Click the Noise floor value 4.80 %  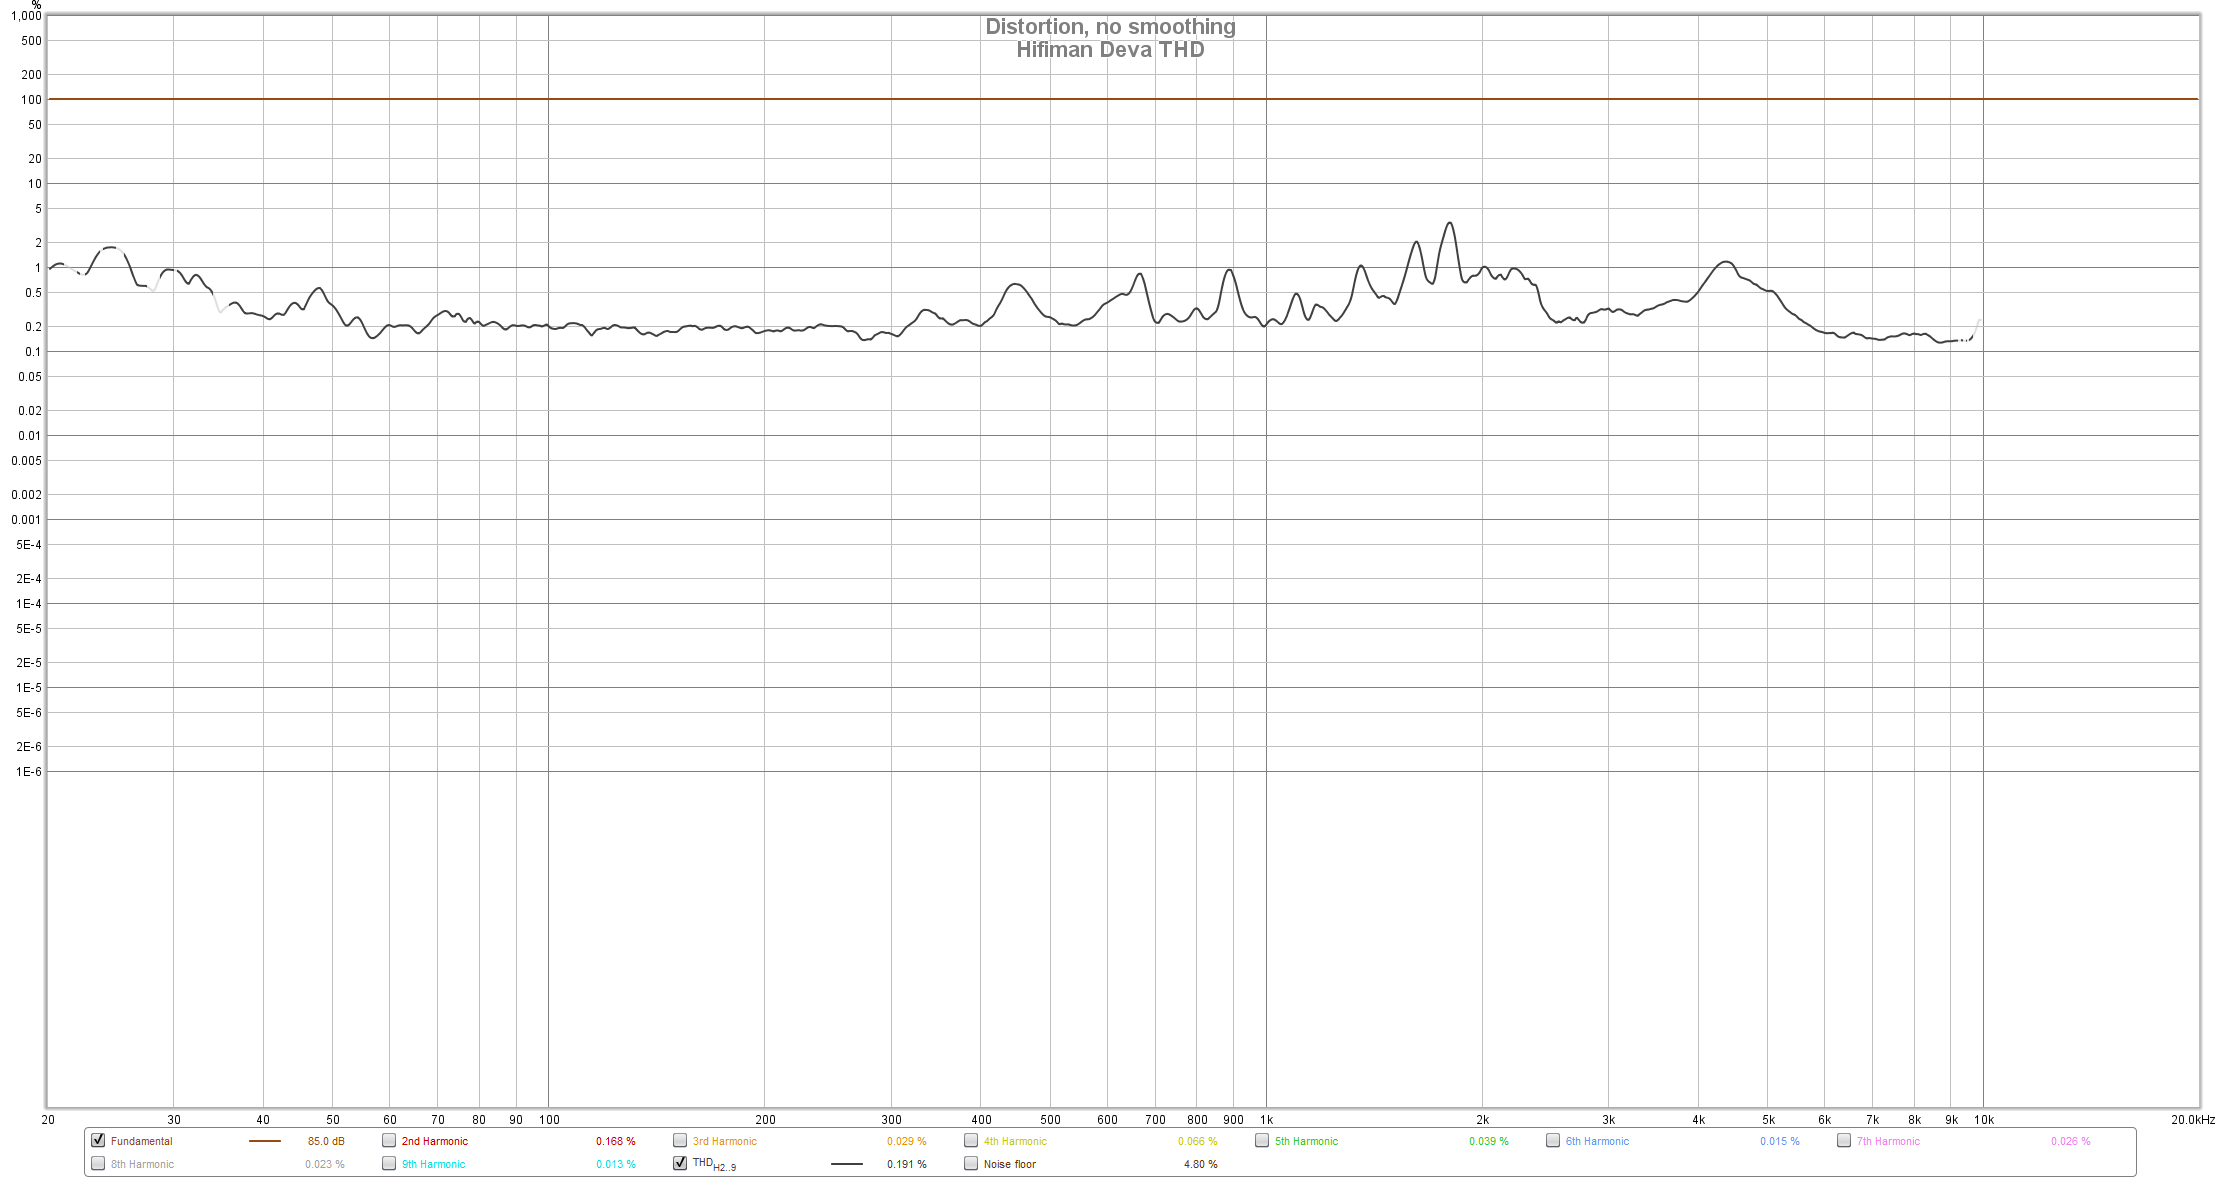[x=1201, y=1164]
